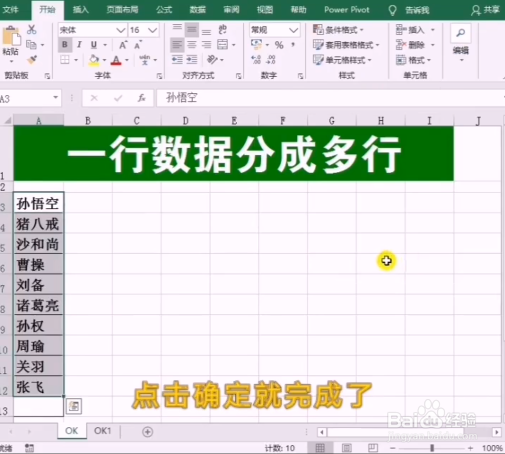The width and height of the screenshot is (505, 454).
Task: Click the Cut scissors icon
Action: point(32,29)
